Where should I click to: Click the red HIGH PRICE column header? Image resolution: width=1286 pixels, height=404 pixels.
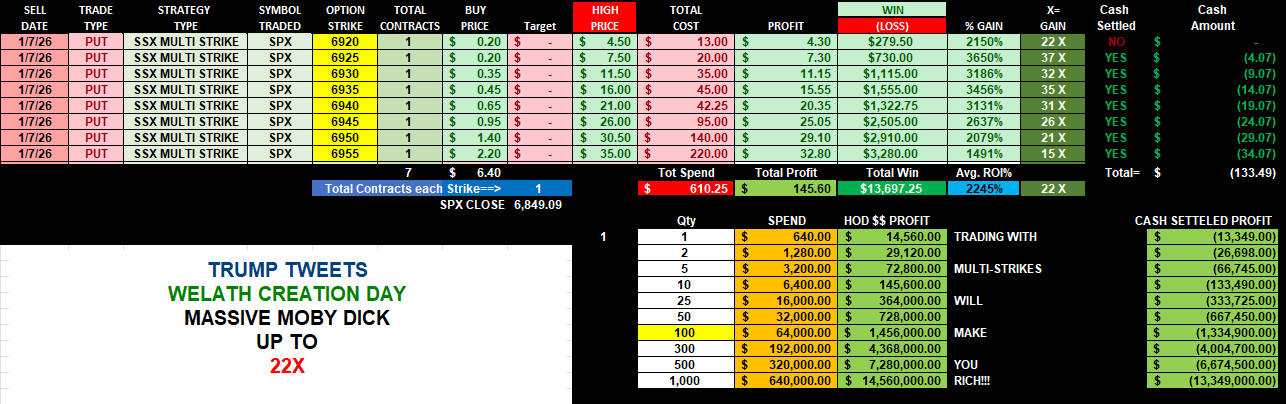click(603, 17)
